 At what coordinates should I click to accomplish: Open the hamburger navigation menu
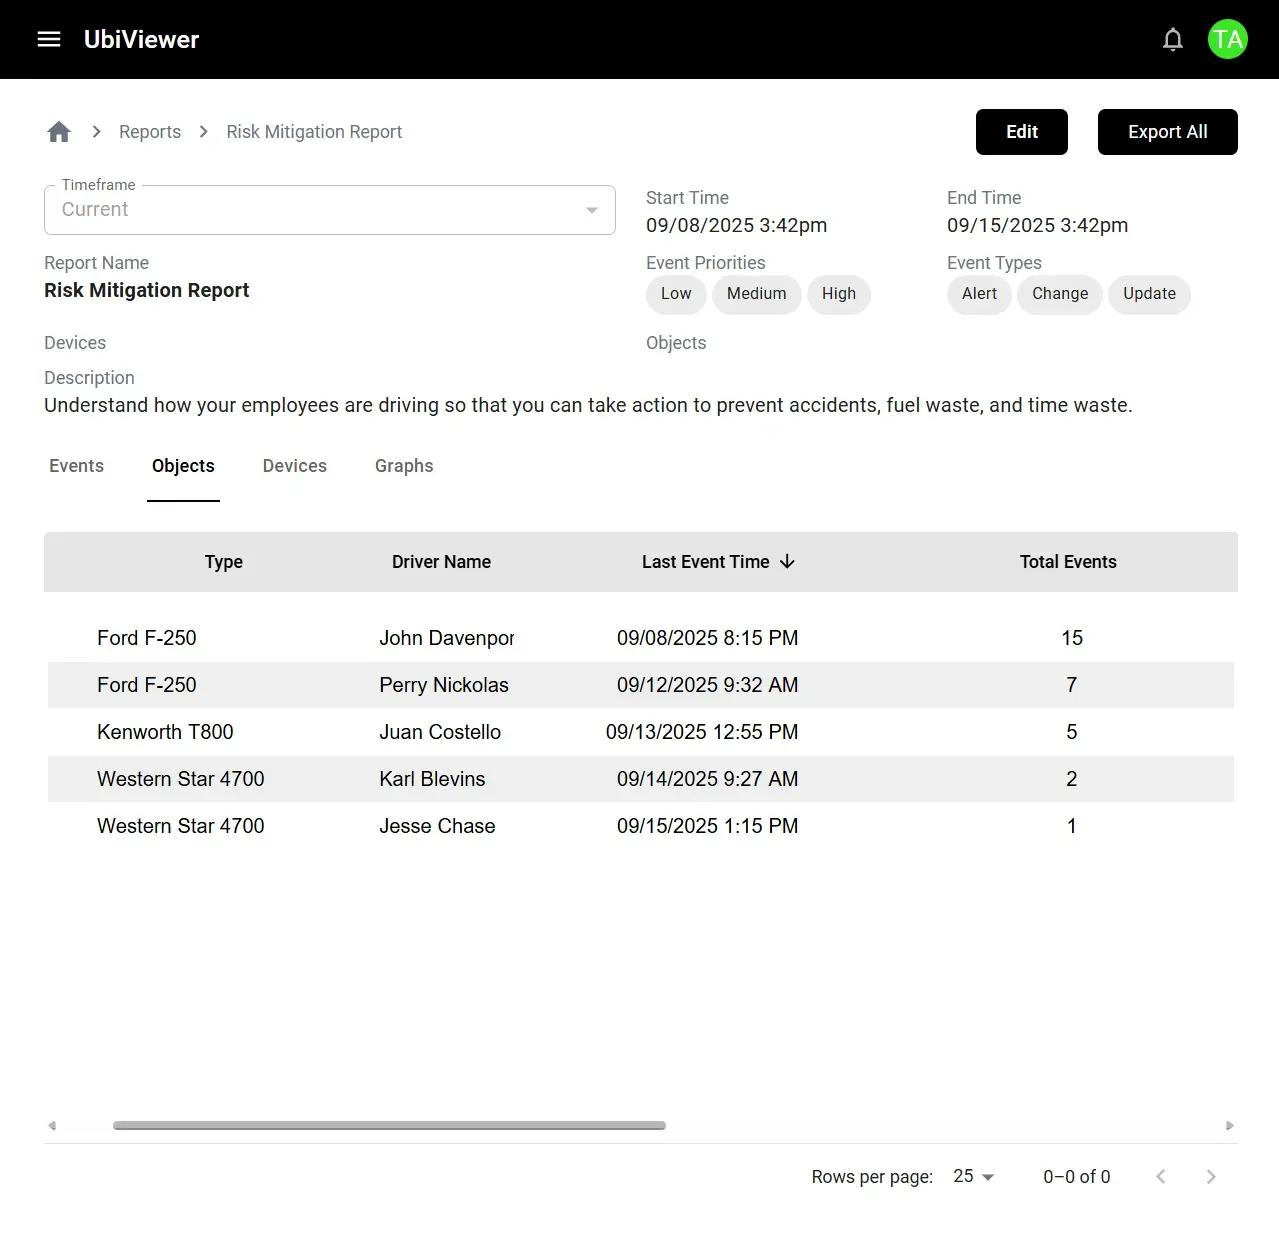pyautogui.click(x=49, y=39)
